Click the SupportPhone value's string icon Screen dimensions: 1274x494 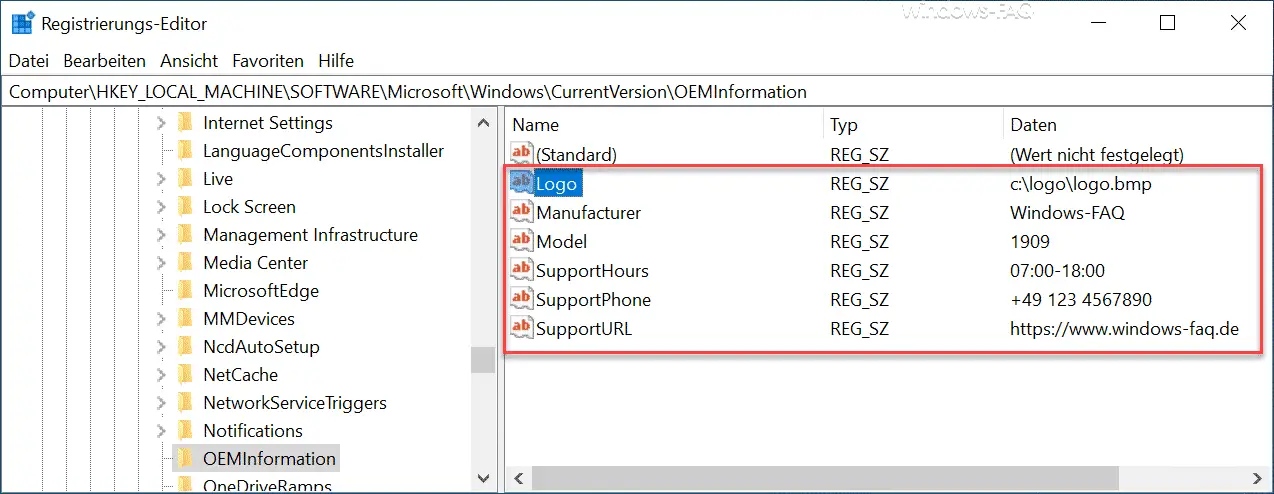(x=522, y=299)
